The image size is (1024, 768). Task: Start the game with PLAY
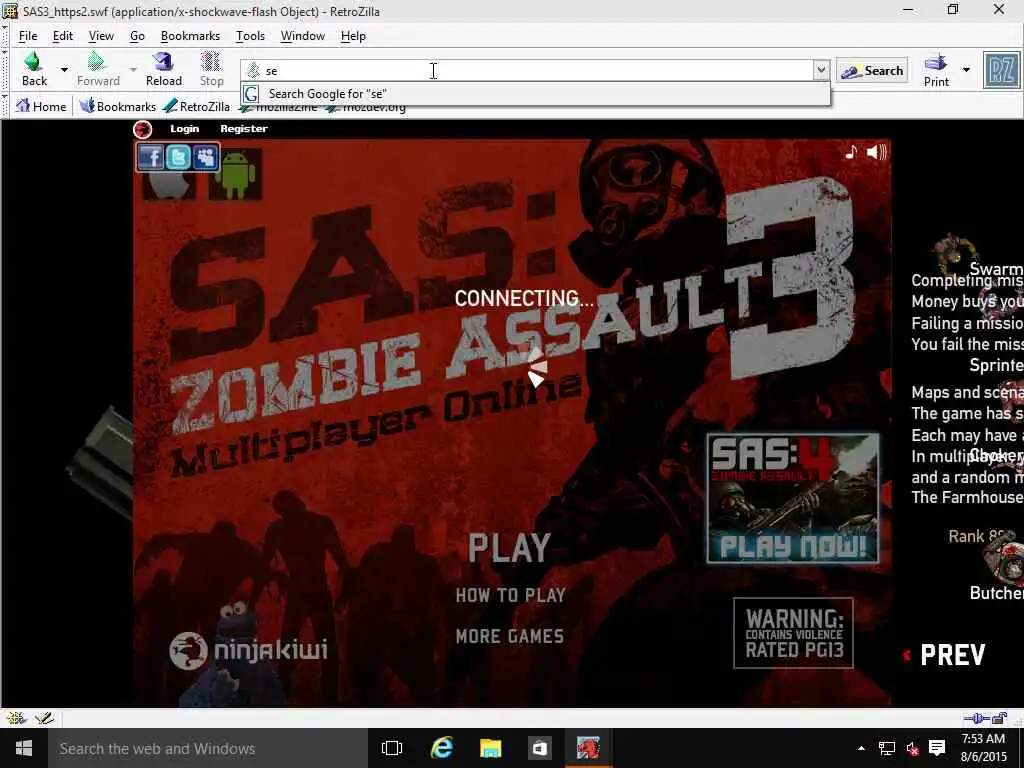509,549
